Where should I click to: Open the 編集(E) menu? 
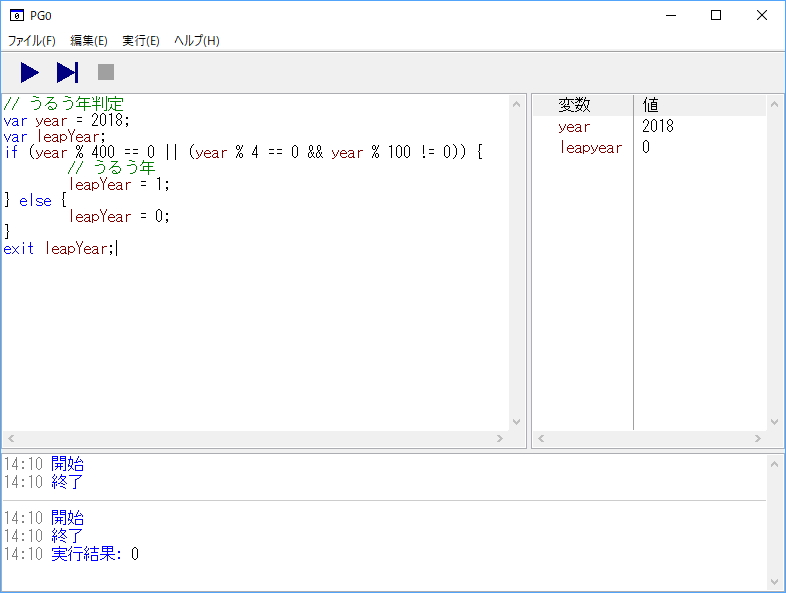[x=89, y=41]
